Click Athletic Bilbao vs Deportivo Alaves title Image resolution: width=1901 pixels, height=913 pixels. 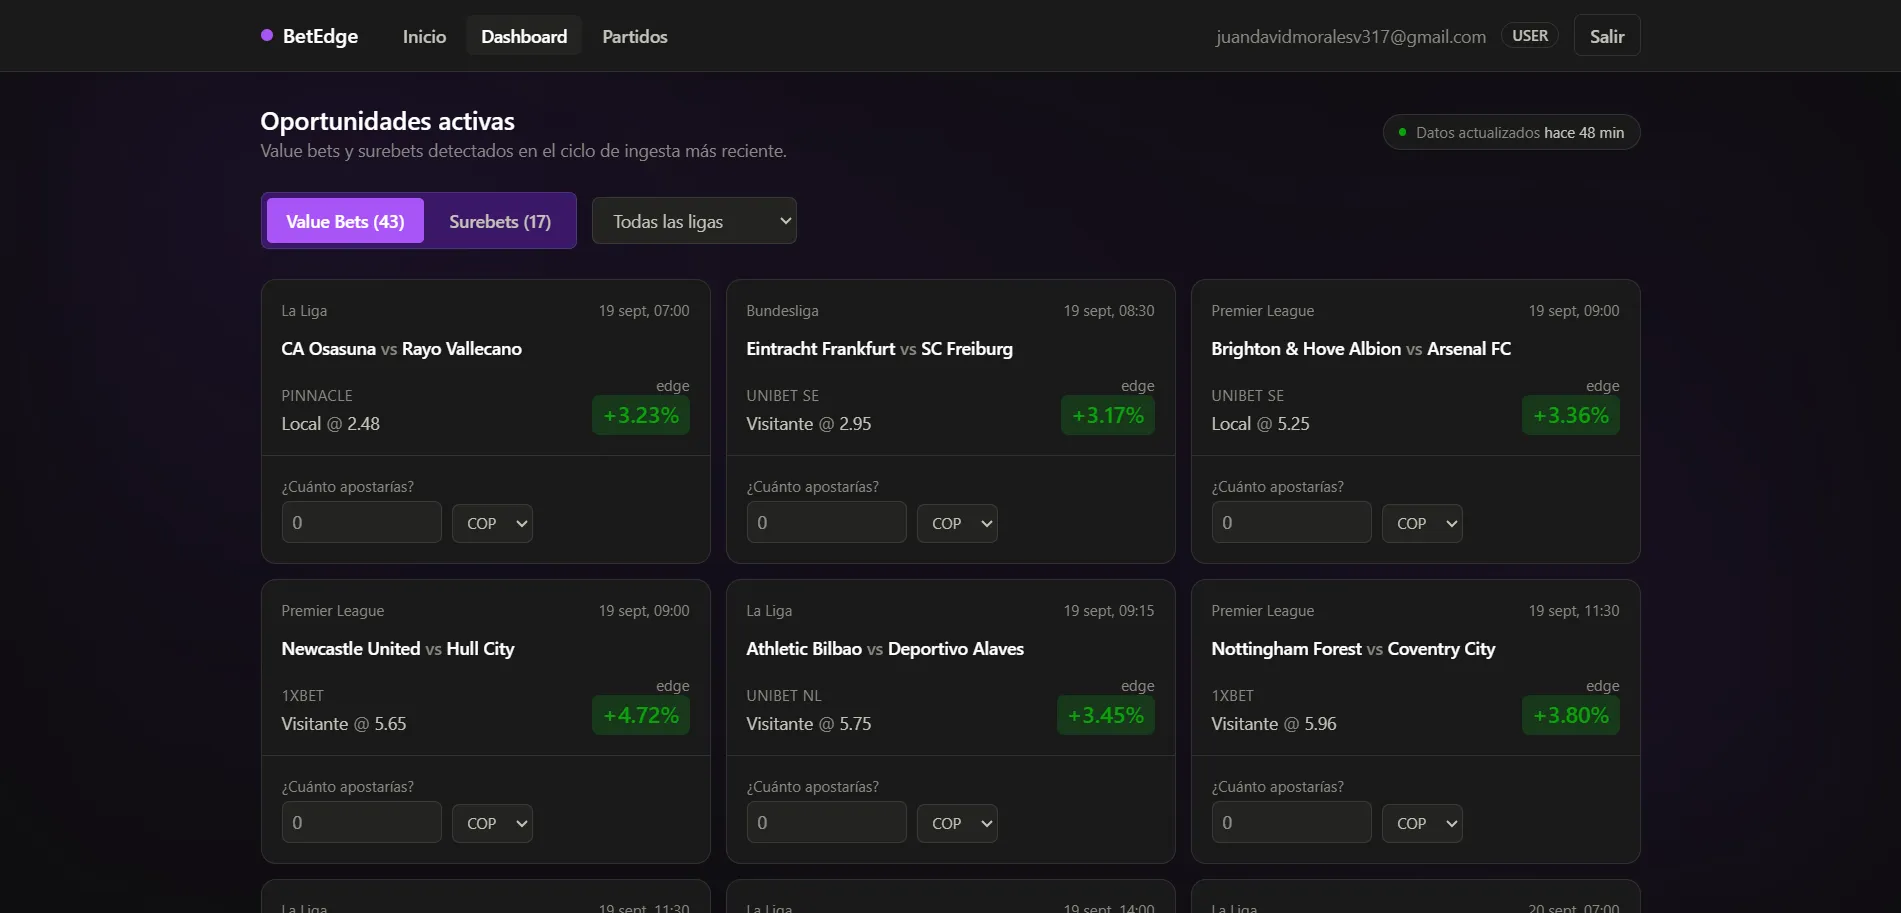pyautogui.click(x=885, y=649)
